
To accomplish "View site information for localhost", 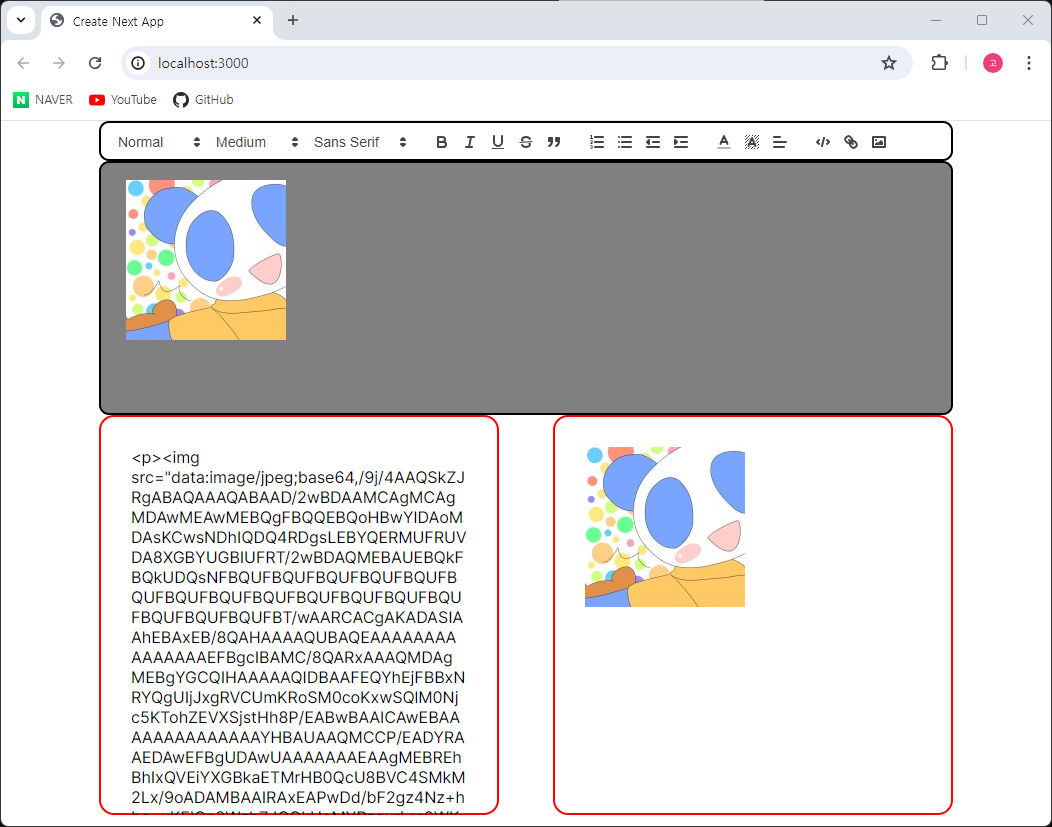I will click(138, 63).
